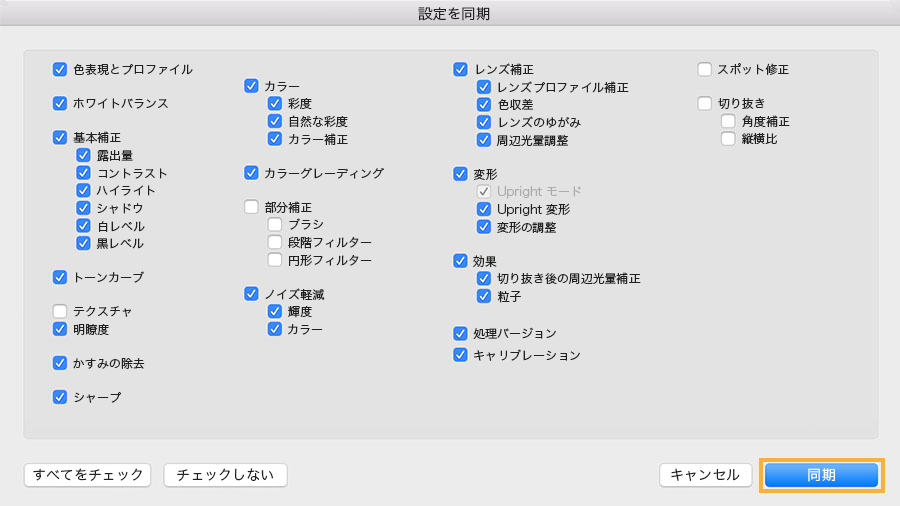Uncheck the トーンカーブ option
The image size is (900, 506).
pyautogui.click(x=60, y=277)
